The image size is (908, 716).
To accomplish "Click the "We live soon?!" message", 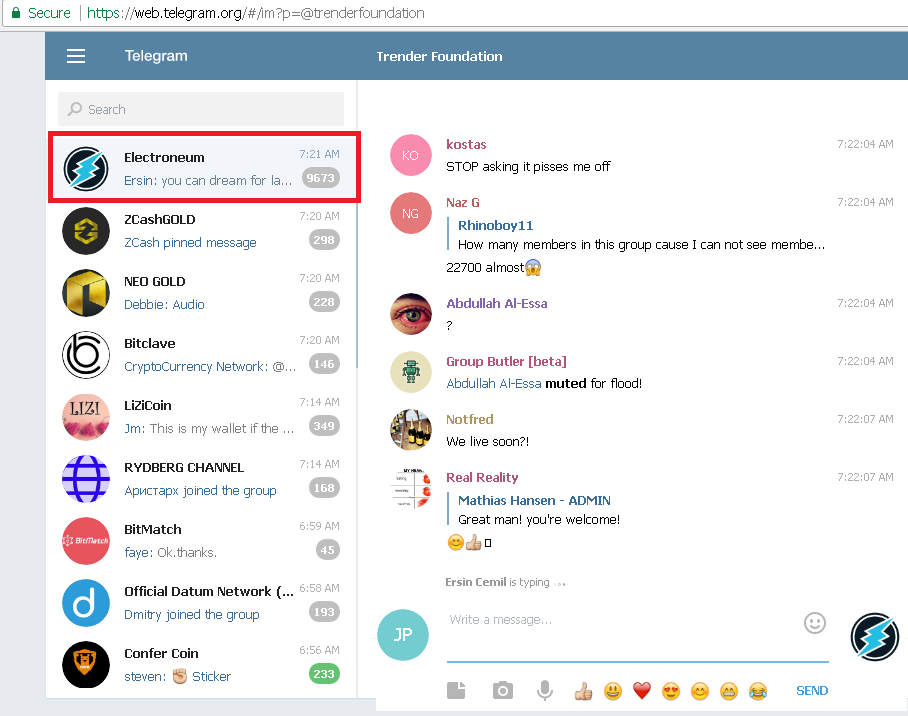I will click(x=488, y=441).
